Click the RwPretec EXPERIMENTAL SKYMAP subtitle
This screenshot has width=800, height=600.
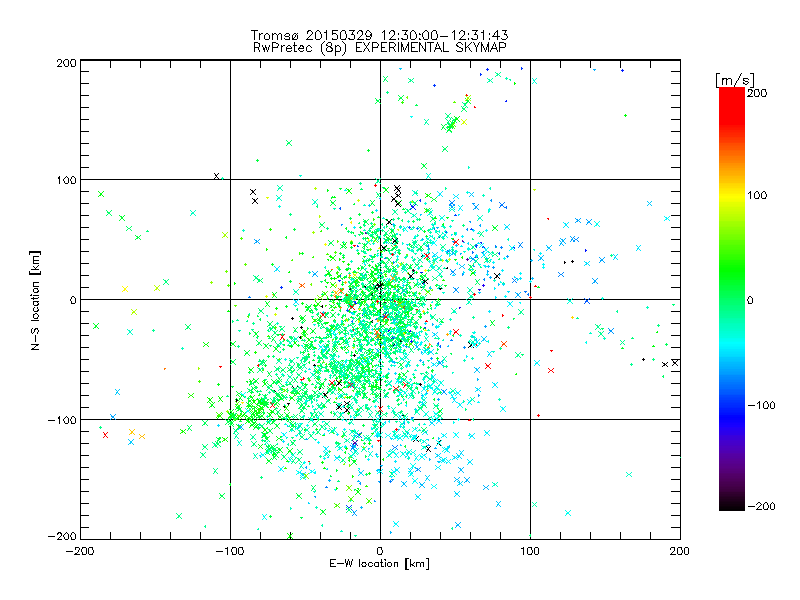[380, 48]
